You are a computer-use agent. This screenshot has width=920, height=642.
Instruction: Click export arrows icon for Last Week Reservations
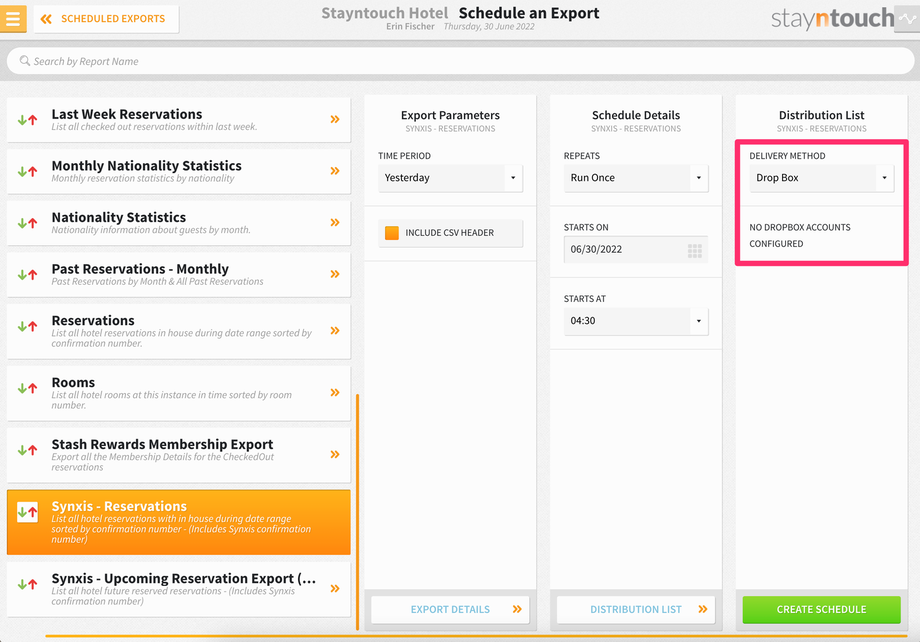point(28,120)
